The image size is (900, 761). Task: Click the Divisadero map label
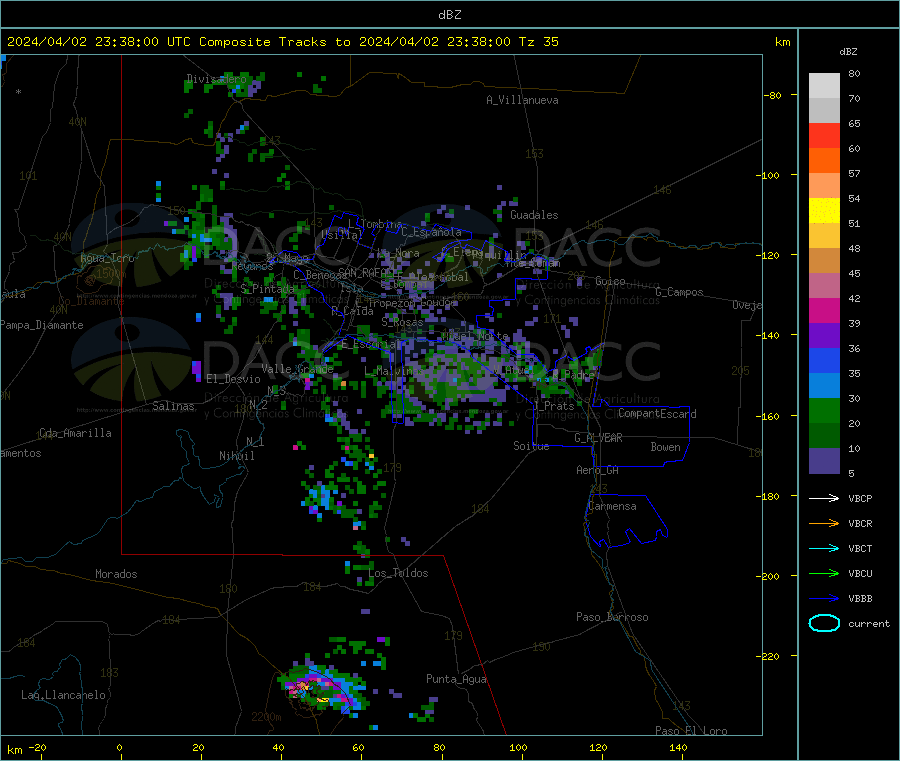pos(216,79)
